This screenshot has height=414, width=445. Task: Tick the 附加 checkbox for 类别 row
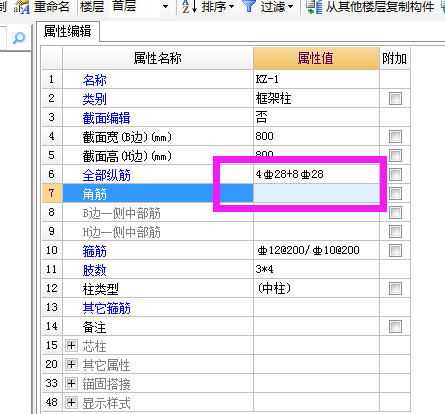pyautogui.click(x=395, y=98)
